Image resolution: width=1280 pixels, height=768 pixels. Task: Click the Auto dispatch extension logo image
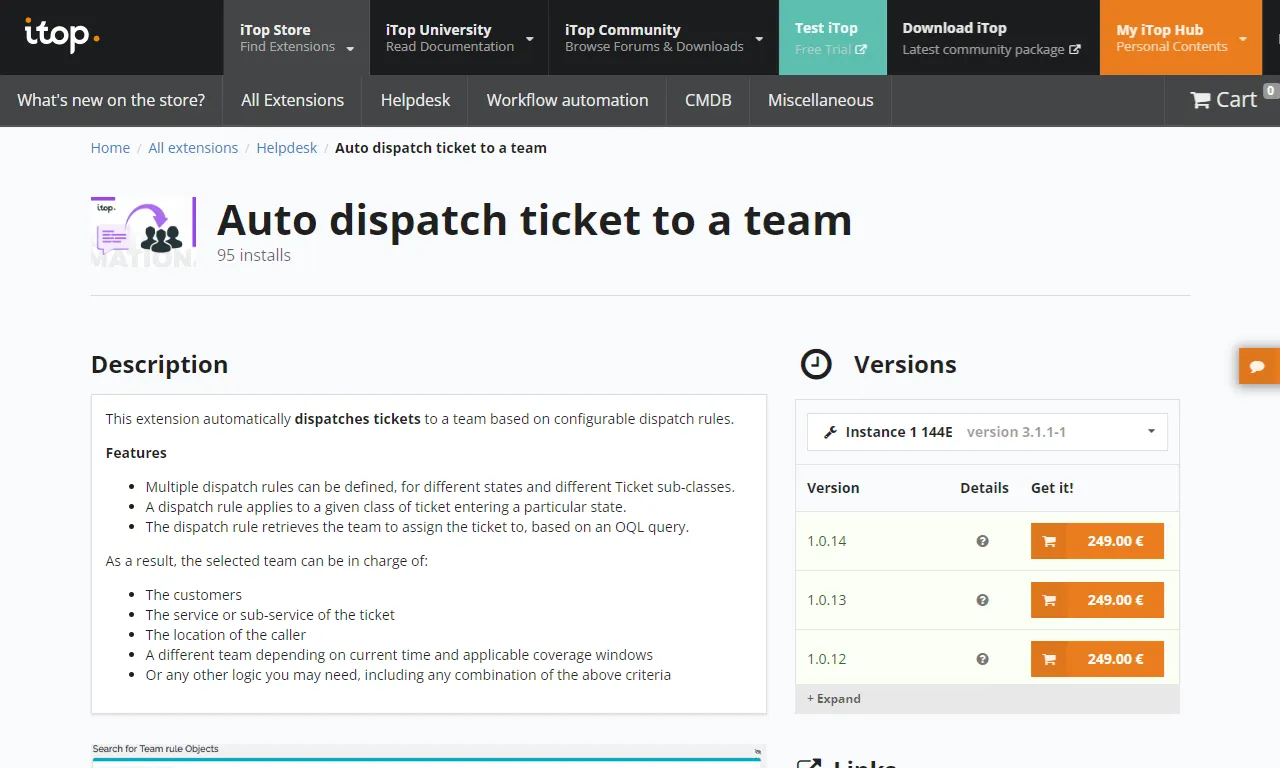click(143, 232)
